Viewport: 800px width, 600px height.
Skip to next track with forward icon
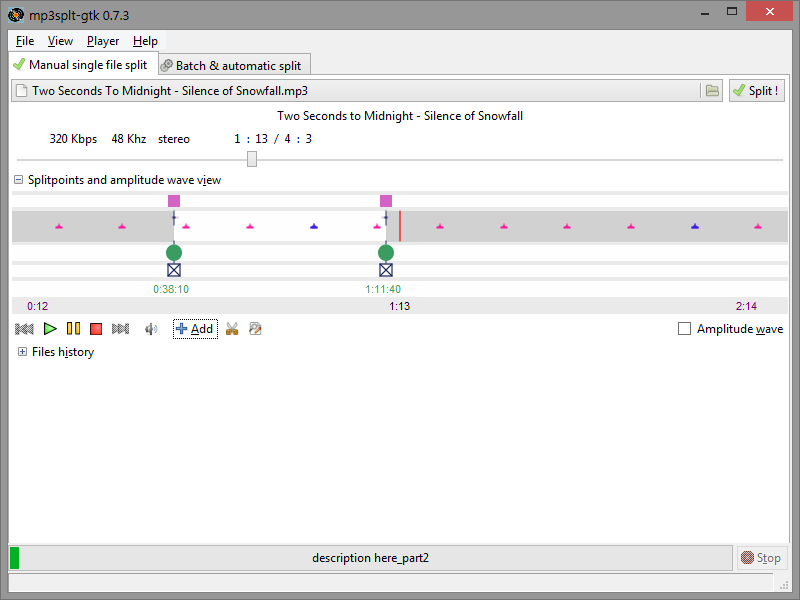tap(121, 329)
